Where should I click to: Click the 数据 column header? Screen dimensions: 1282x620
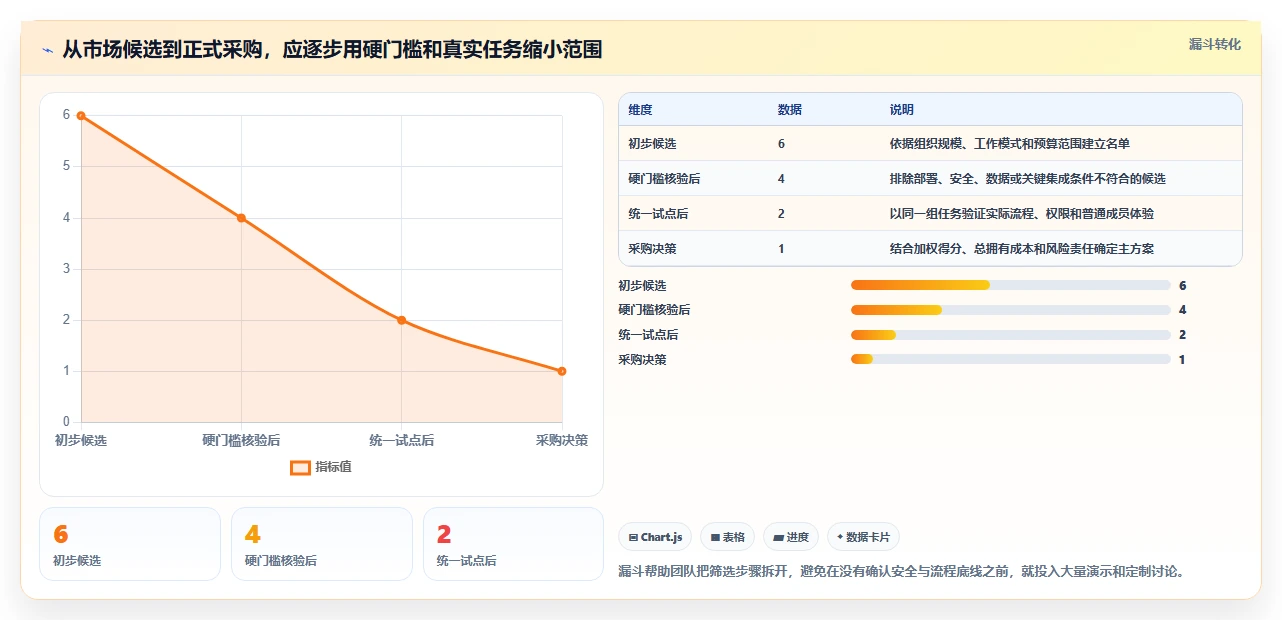coord(789,110)
